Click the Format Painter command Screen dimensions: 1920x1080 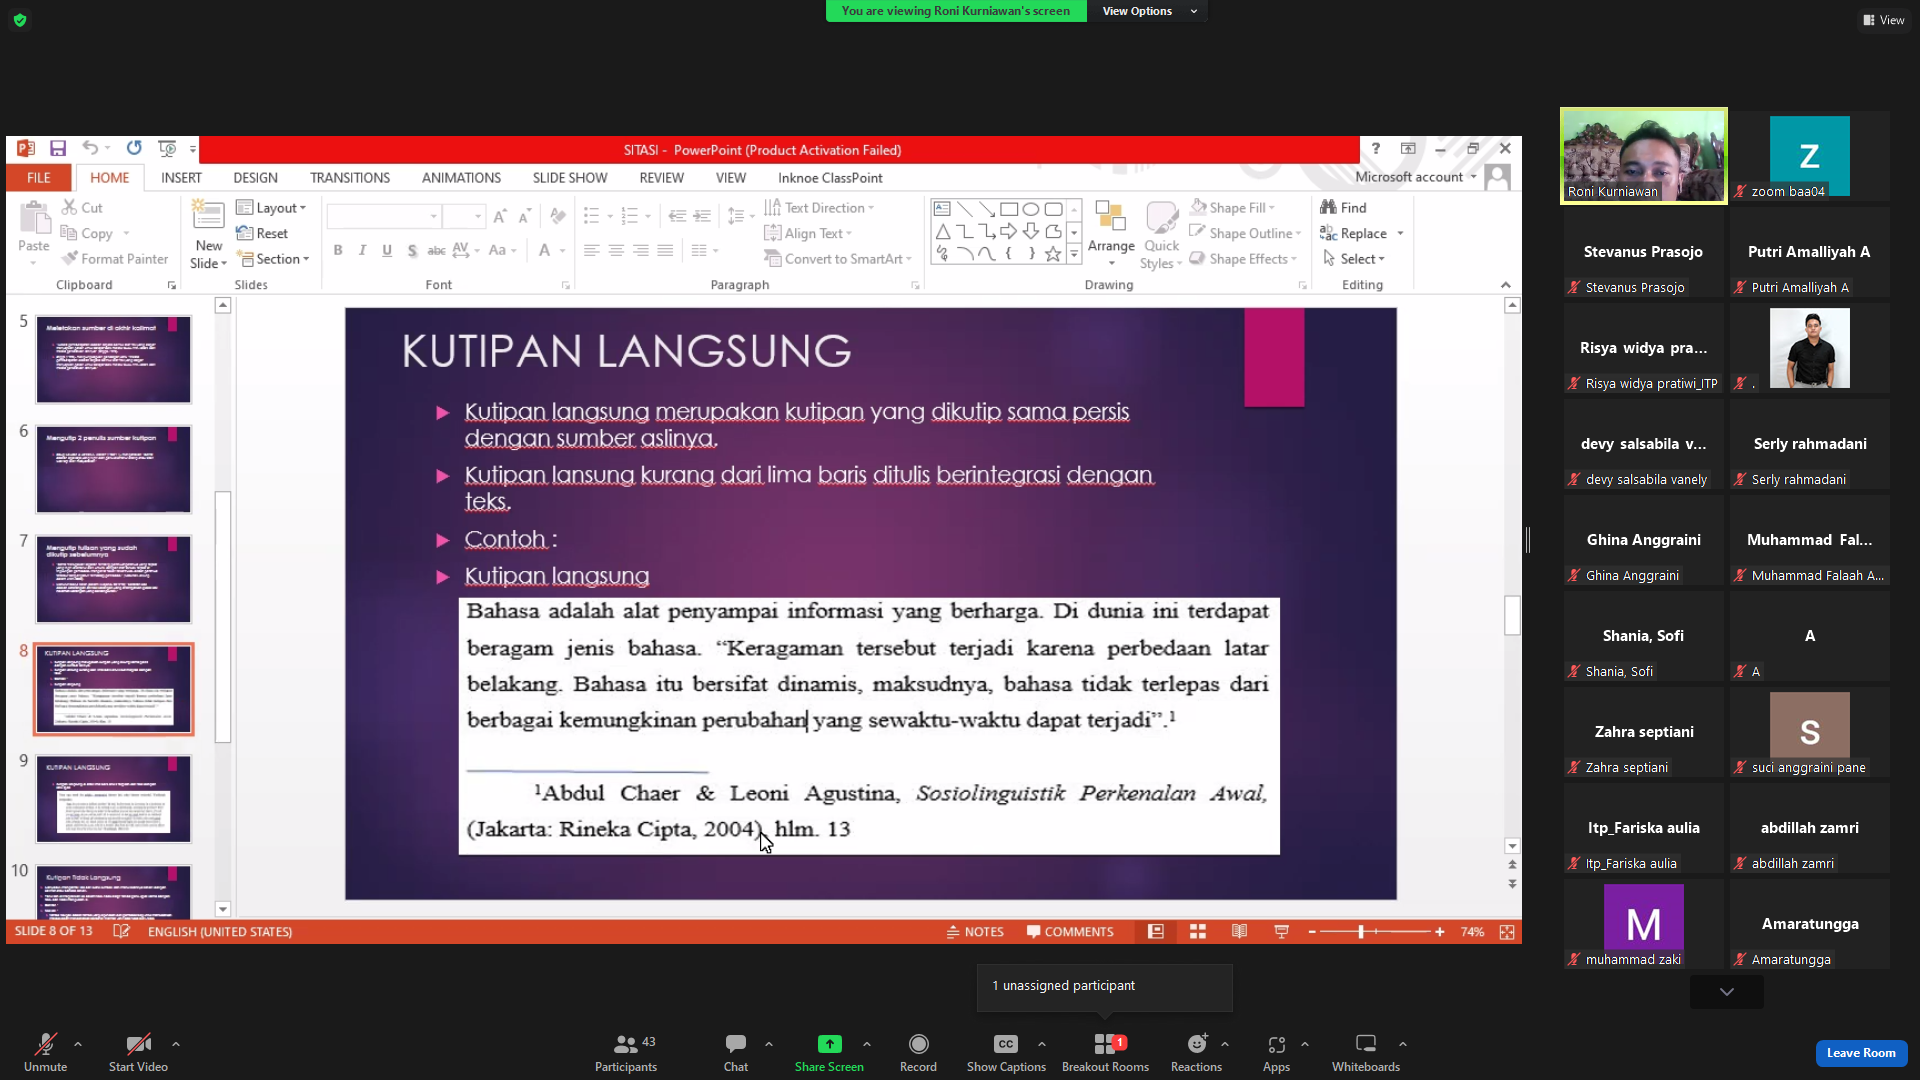(x=115, y=259)
